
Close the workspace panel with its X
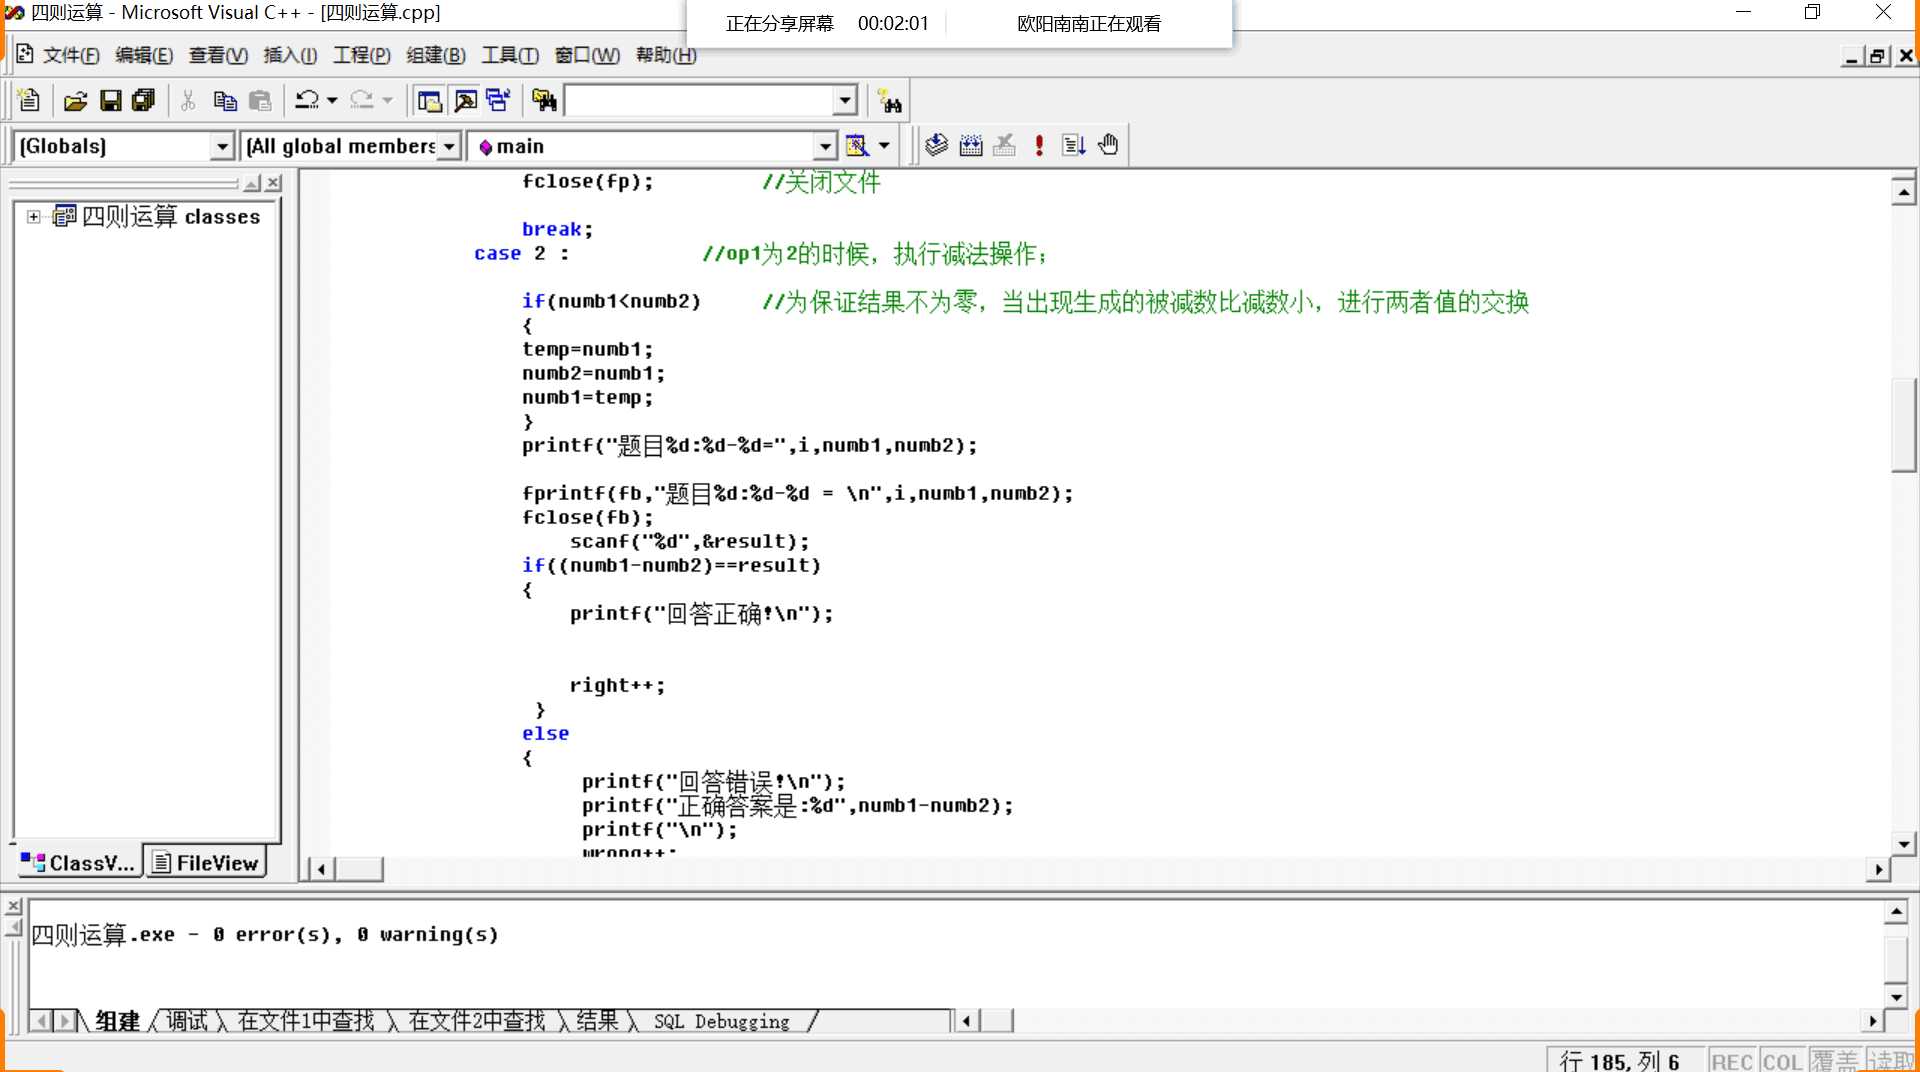pos(274,184)
